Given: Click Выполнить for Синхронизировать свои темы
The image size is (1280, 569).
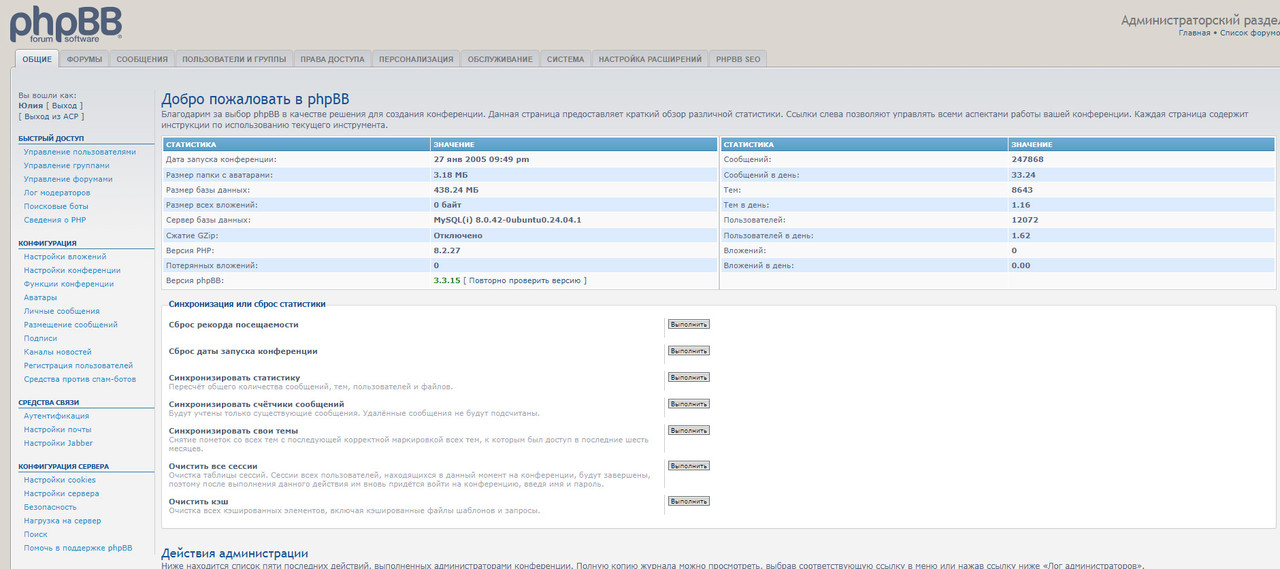Looking at the screenshot, I should coord(688,430).
